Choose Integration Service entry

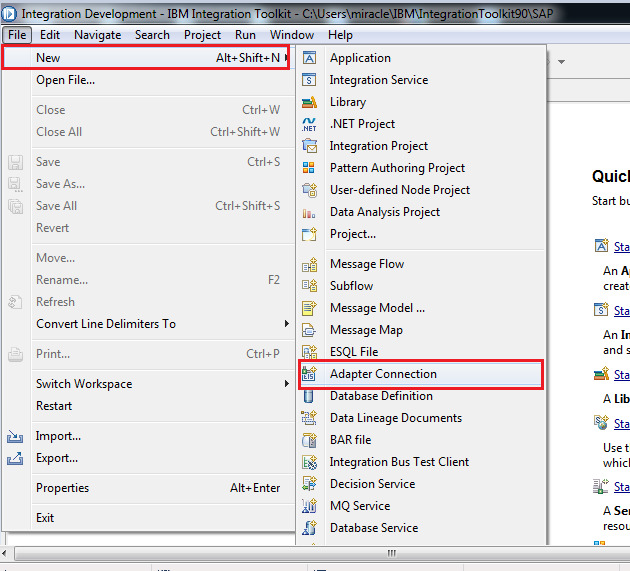click(x=421, y=80)
